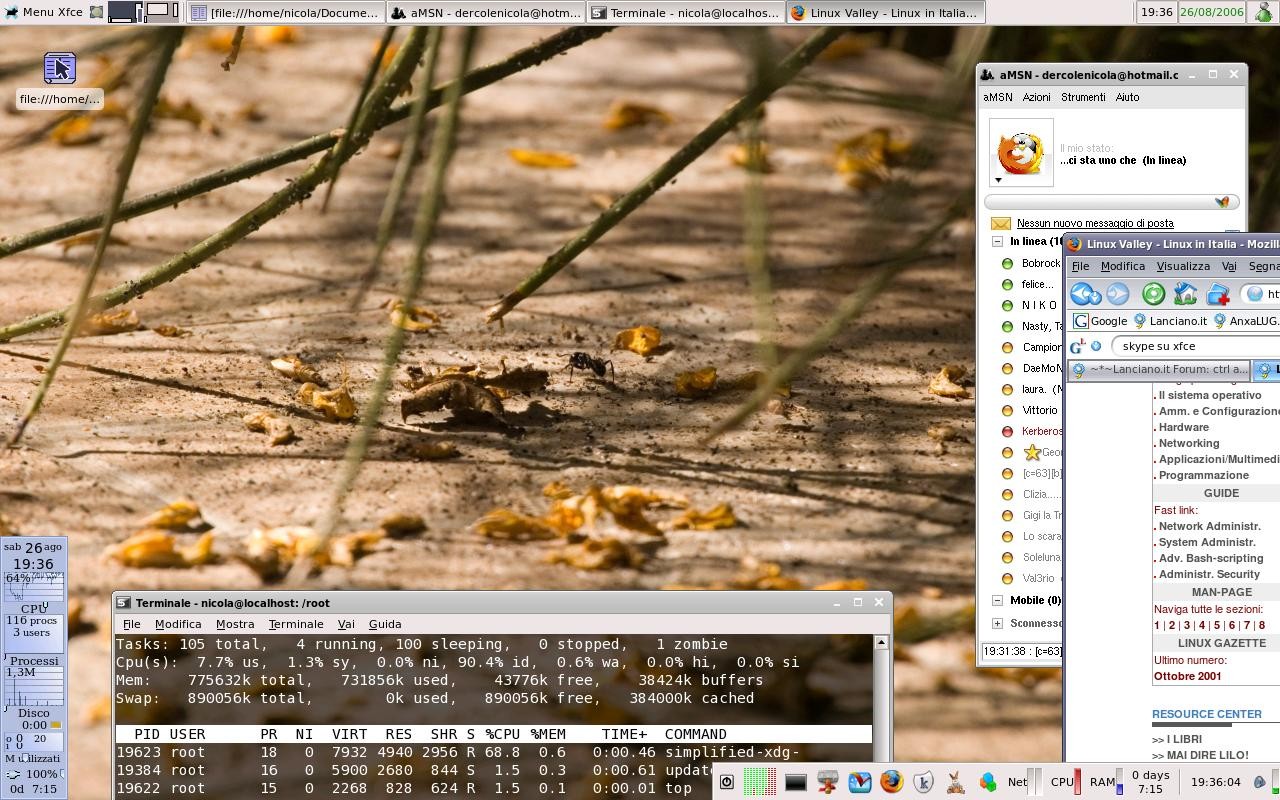The width and height of the screenshot is (1280, 800).
Task: Open the Google bookmark in Firefox toolbar
Action: coord(1100,321)
